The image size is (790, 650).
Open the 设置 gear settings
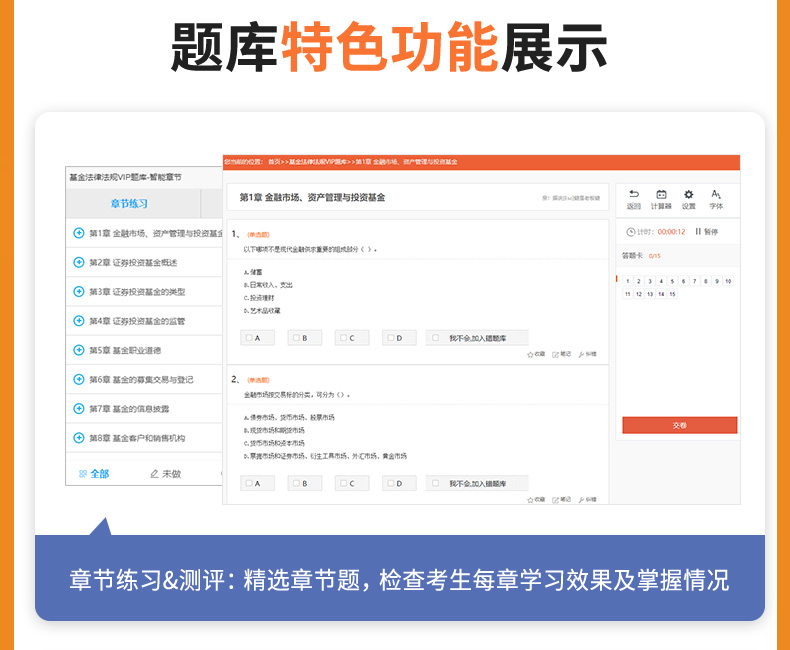point(688,194)
